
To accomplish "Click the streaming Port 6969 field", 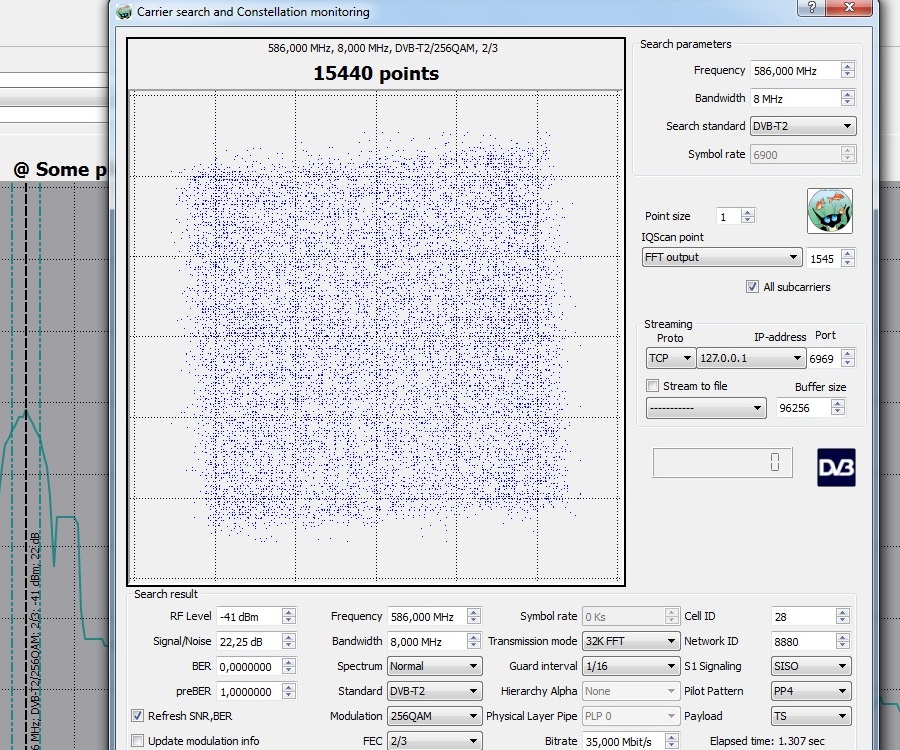I will coord(823,359).
